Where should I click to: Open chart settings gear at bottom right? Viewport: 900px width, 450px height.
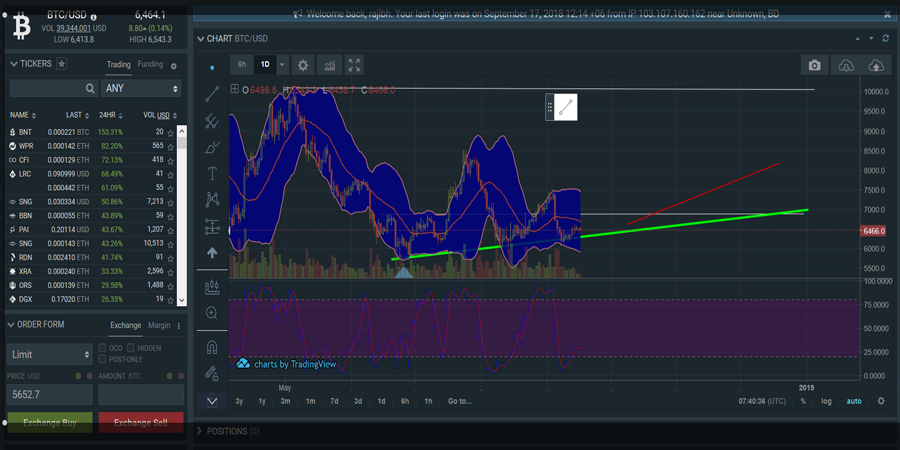click(x=881, y=401)
